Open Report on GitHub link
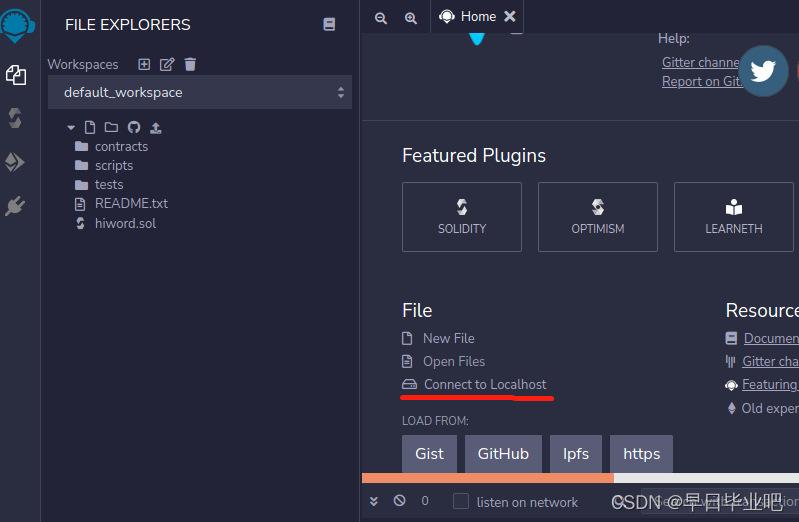The image size is (799, 522). [702, 81]
